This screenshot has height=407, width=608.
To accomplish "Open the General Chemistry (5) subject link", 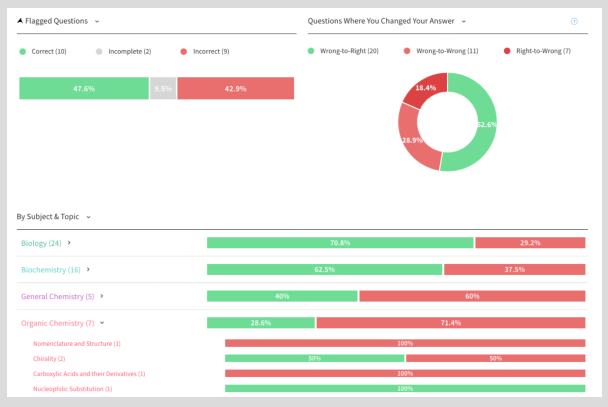I will coord(57,297).
